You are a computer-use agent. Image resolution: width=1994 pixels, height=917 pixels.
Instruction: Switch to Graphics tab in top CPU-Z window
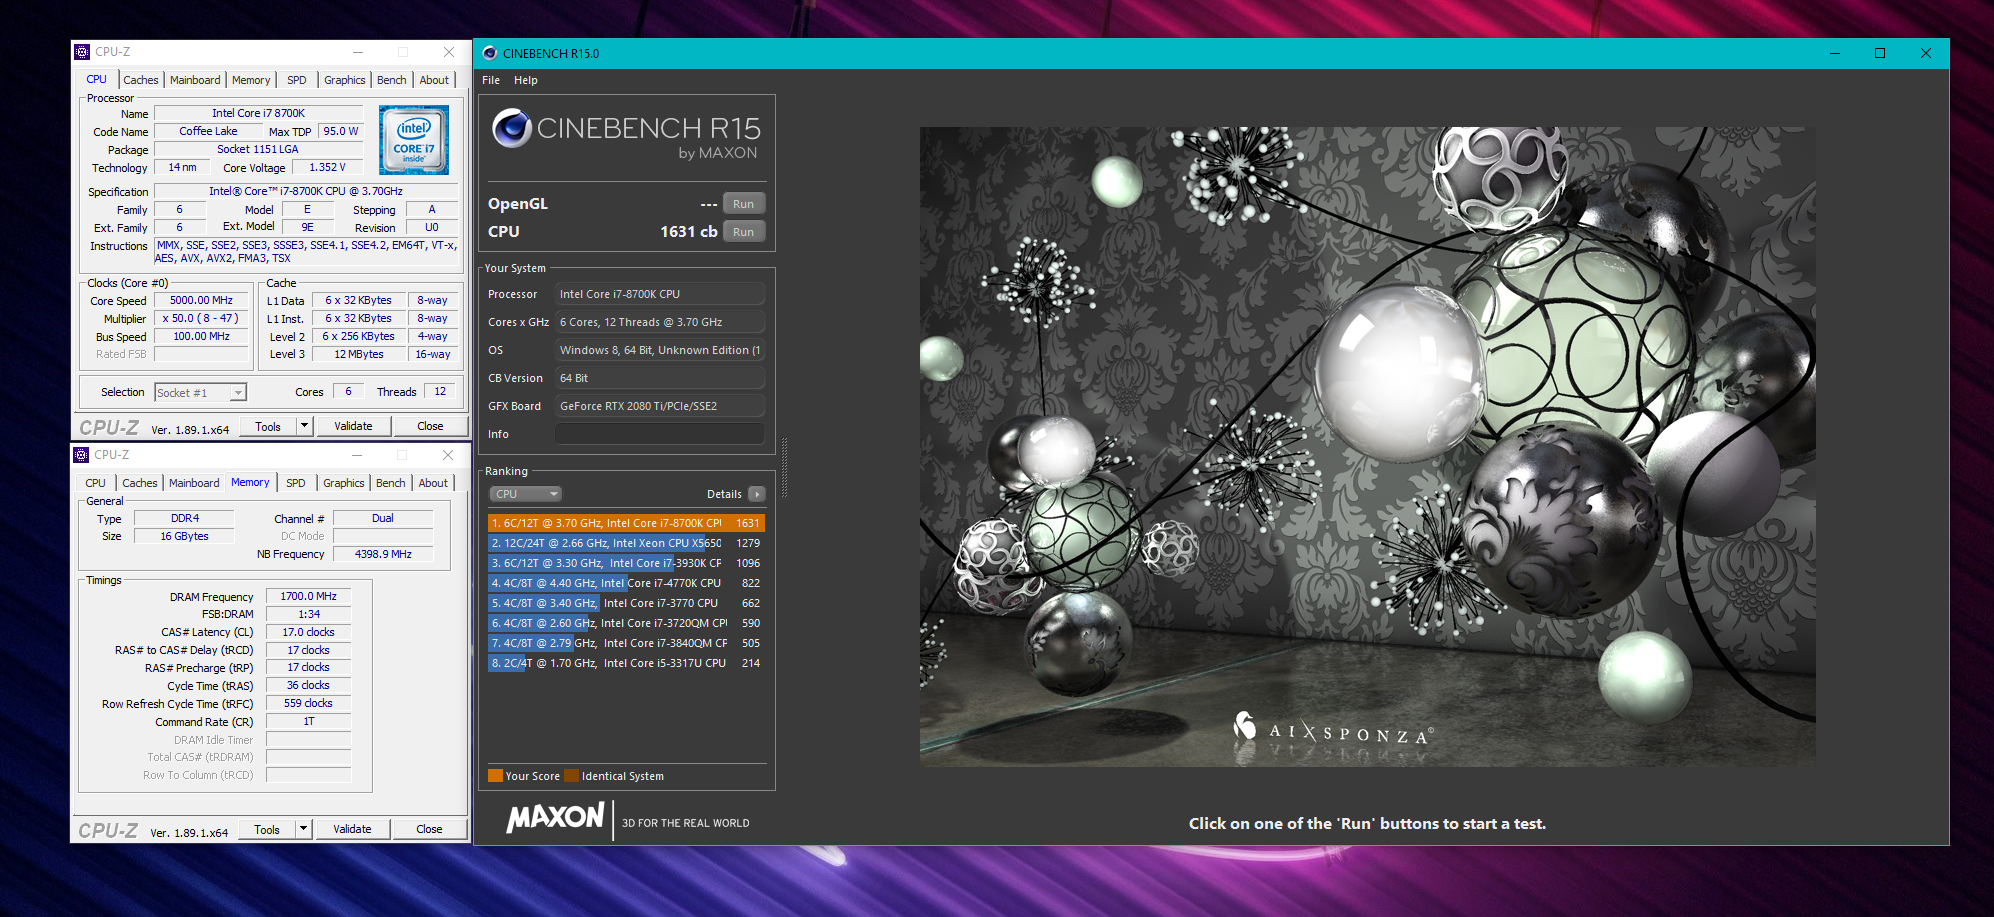pyautogui.click(x=345, y=80)
